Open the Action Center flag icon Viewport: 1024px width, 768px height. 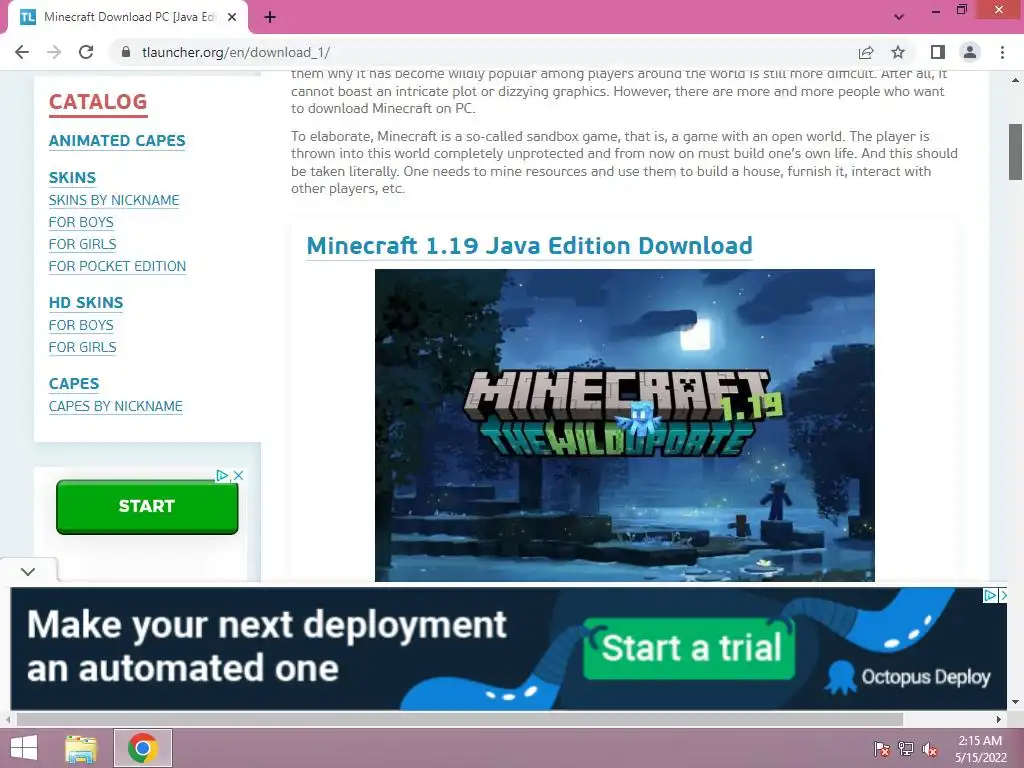[x=882, y=748]
